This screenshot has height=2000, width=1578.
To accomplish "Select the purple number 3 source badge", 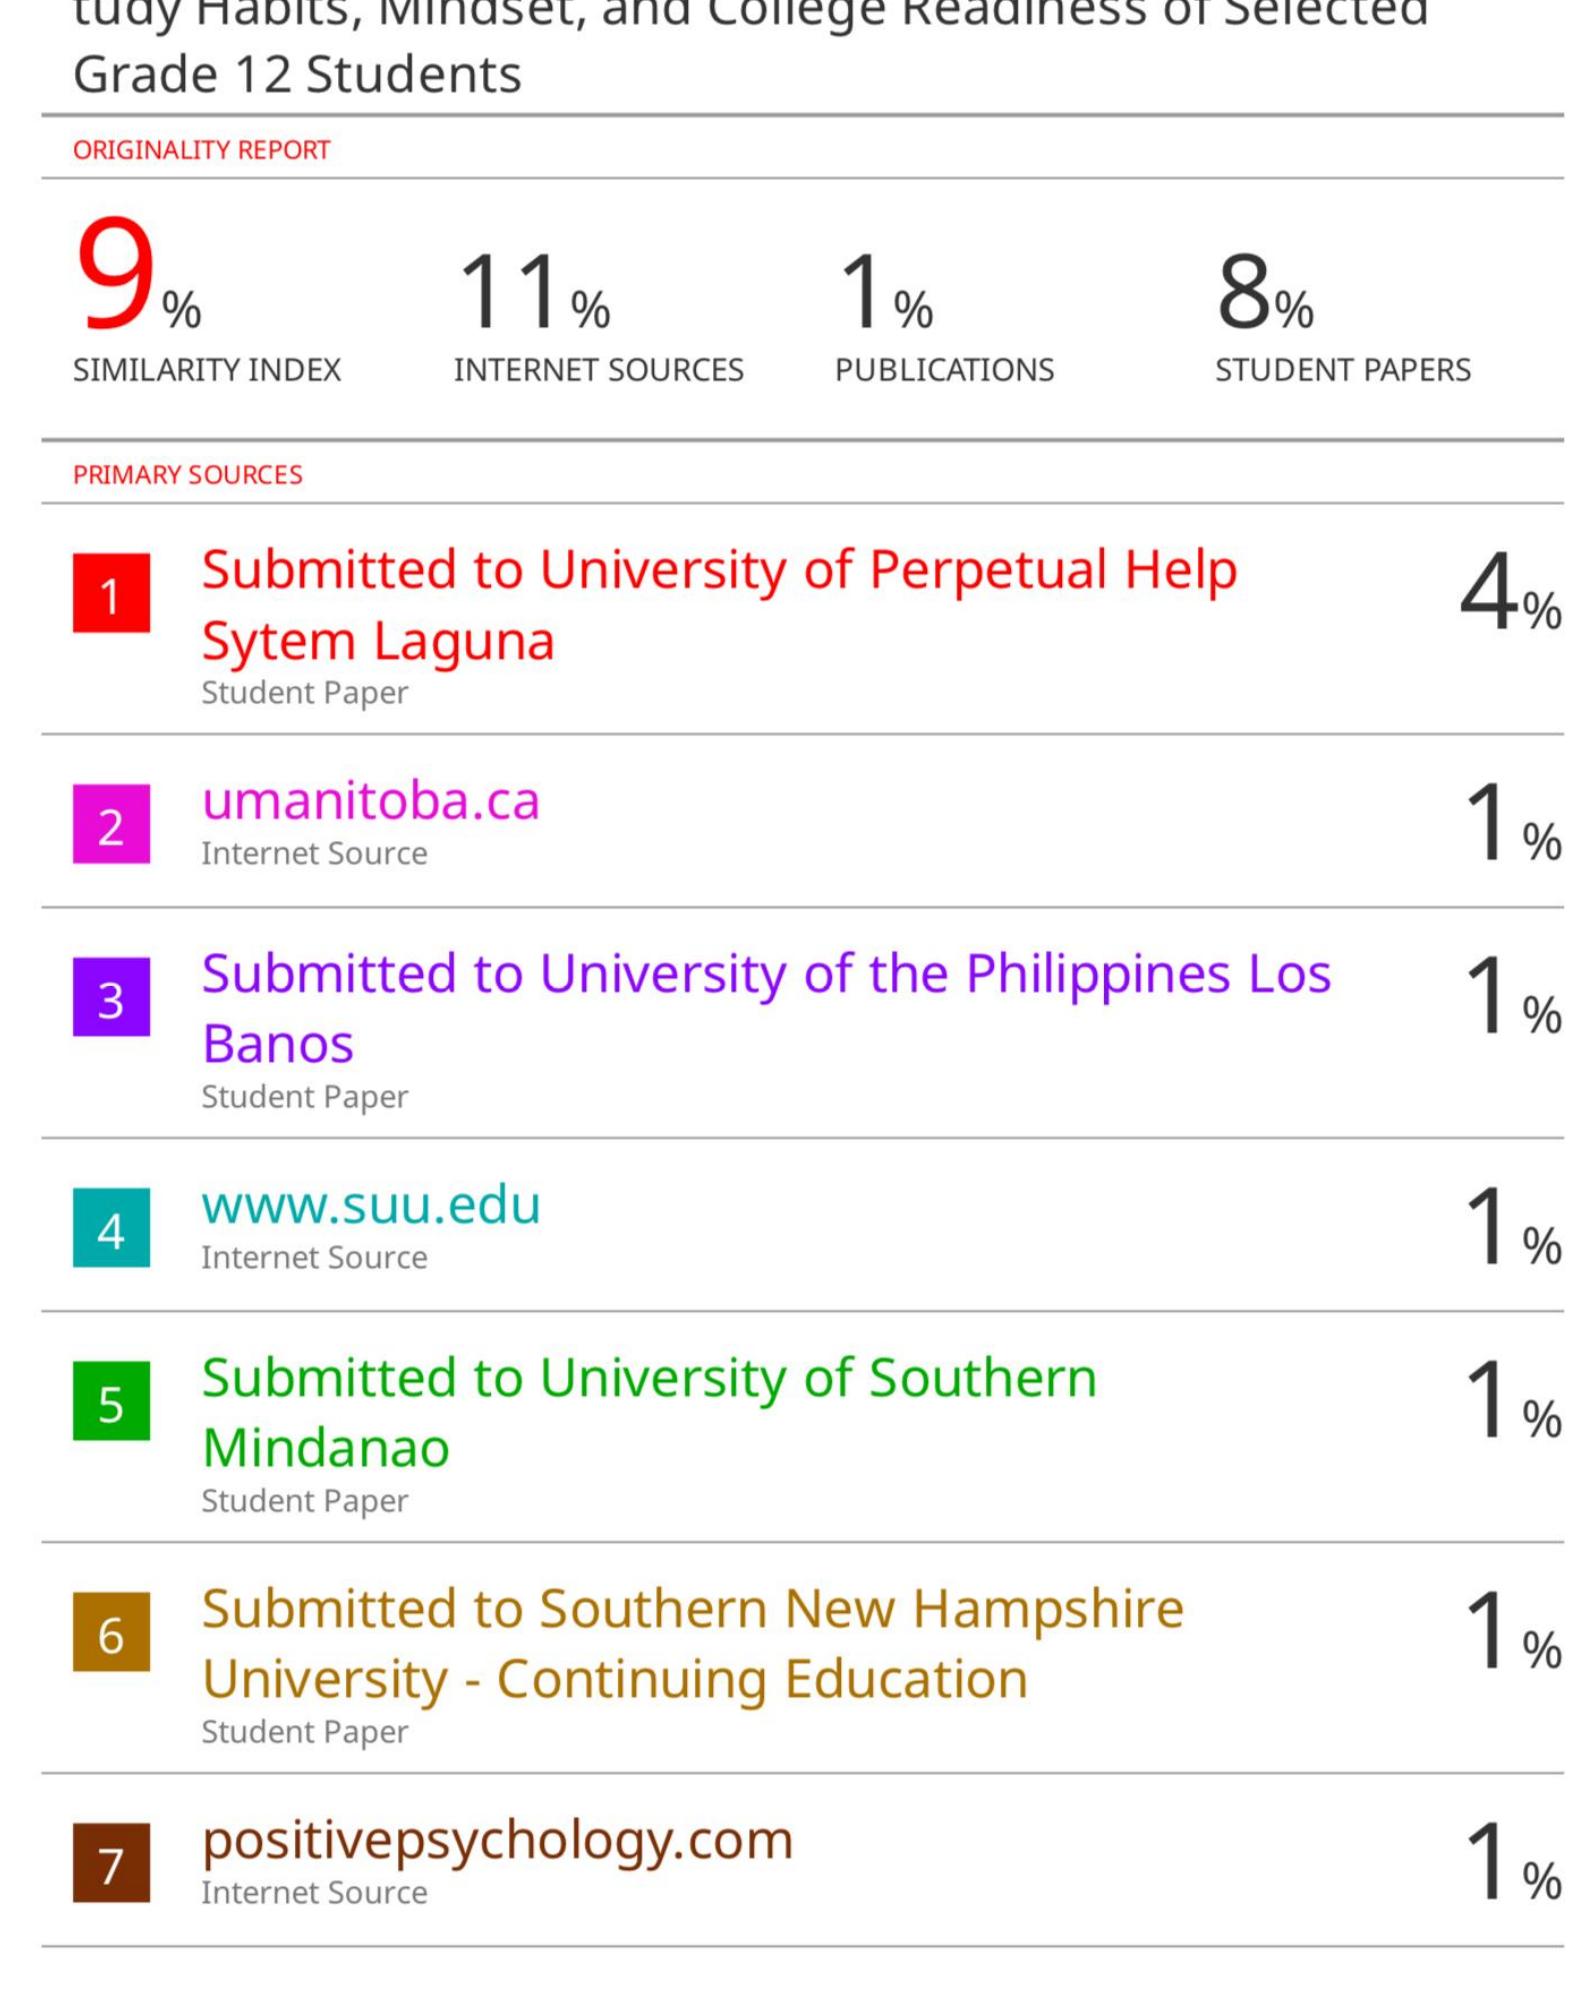I will coord(111,997).
